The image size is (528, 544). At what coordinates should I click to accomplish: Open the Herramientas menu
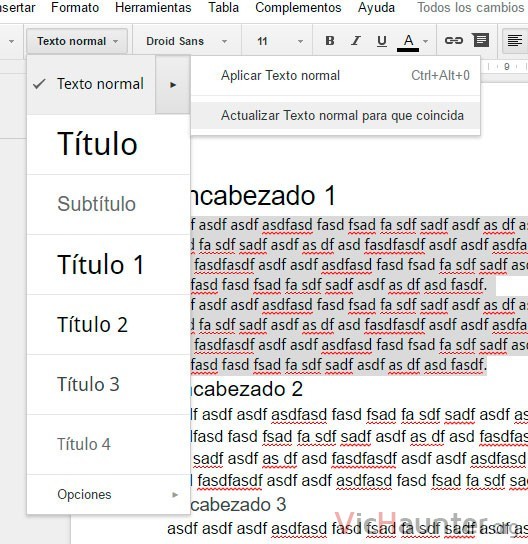click(x=153, y=7)
